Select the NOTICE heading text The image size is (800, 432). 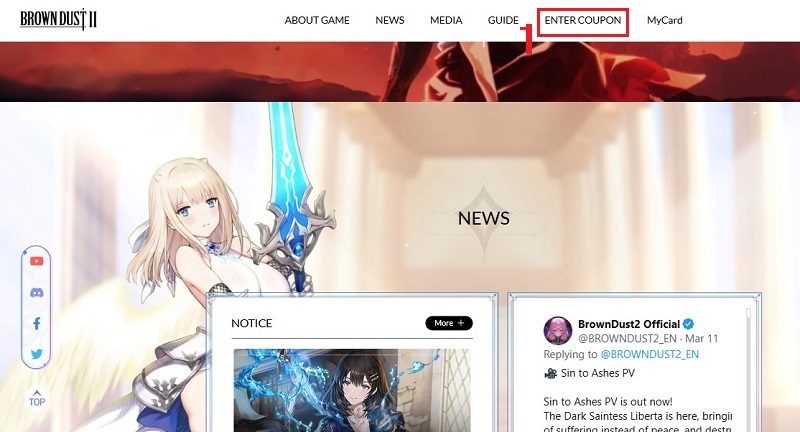pyautogui.click(x=252, y=323)
